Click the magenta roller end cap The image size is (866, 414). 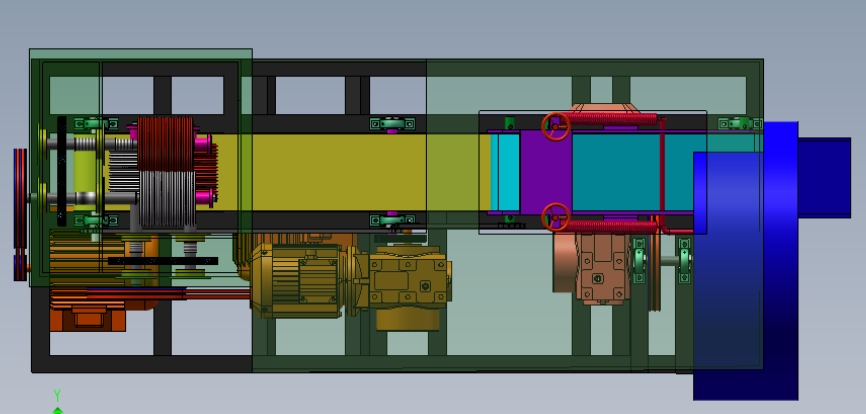point(203,144)
